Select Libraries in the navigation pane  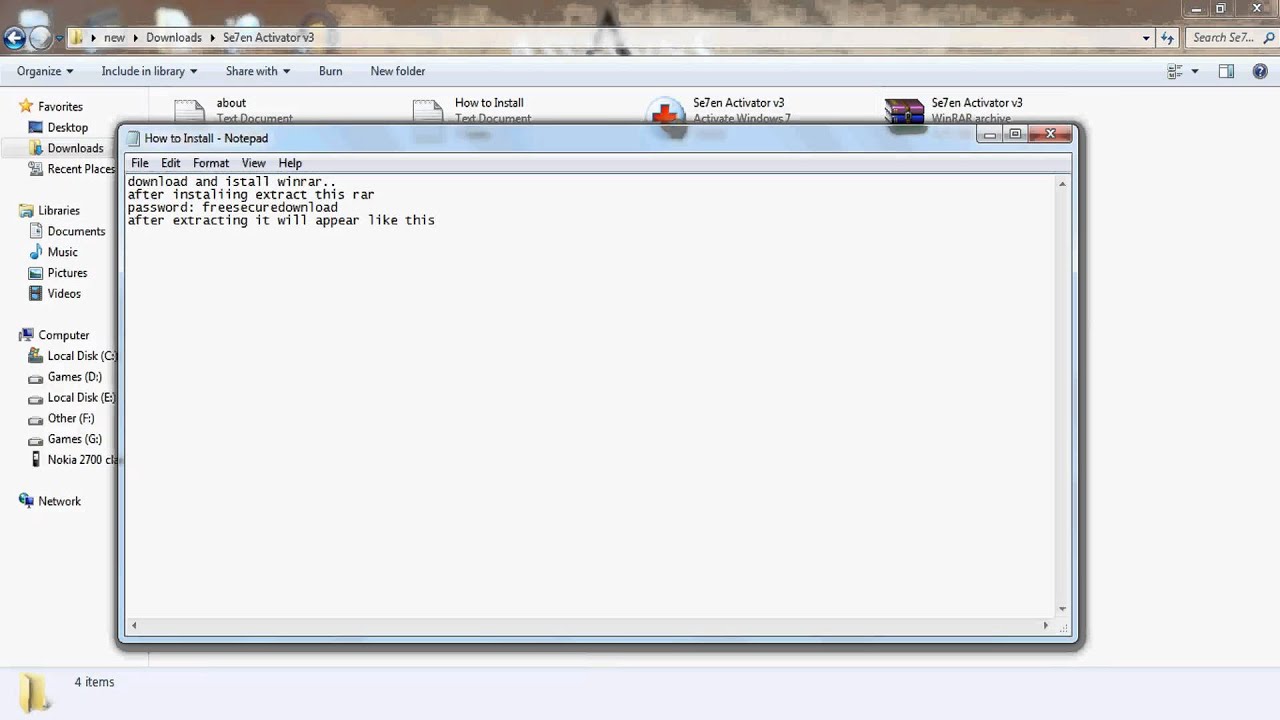59,211
